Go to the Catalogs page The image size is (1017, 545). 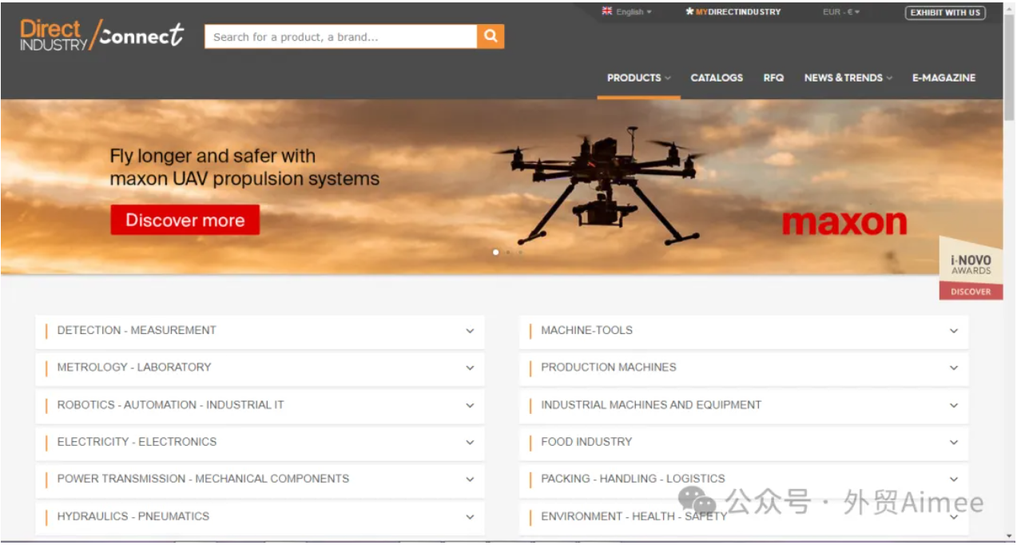tap(716, 78)
